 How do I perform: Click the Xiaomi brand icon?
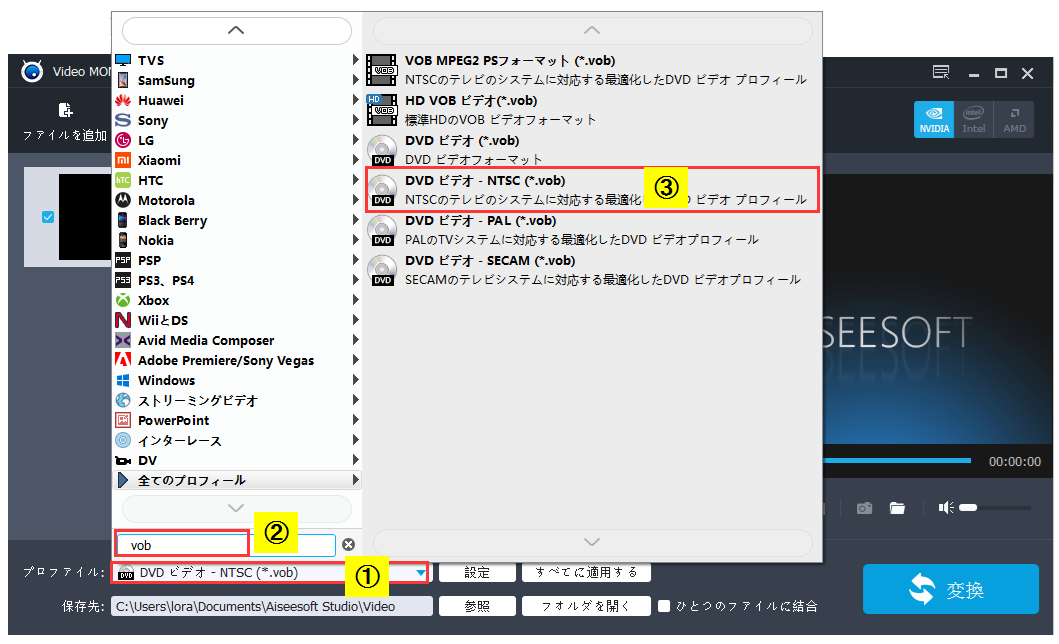coord(123,160)
